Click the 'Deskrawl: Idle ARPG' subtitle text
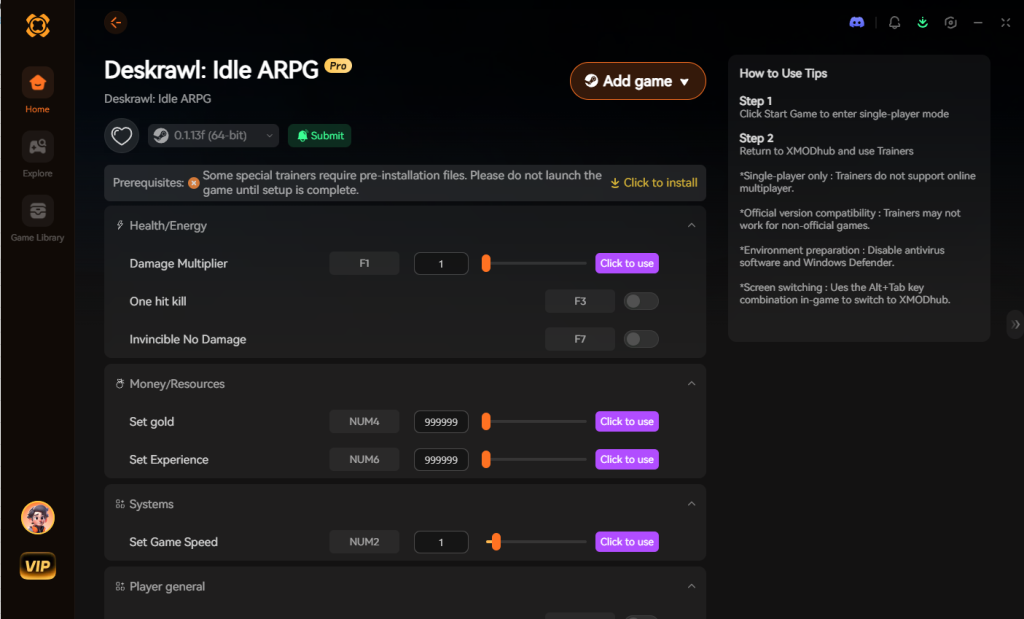The width and height of the screenshot is (1024, 619). click(157, 99)
